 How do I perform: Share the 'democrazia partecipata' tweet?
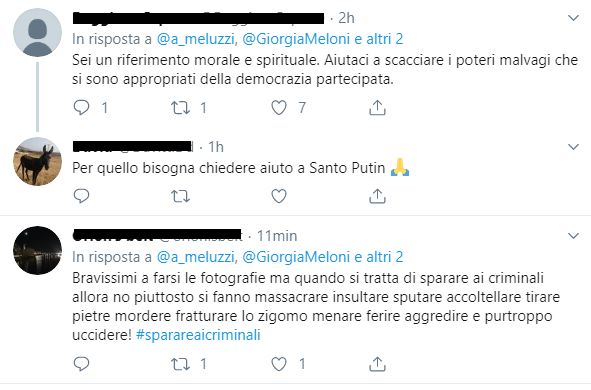377,107
